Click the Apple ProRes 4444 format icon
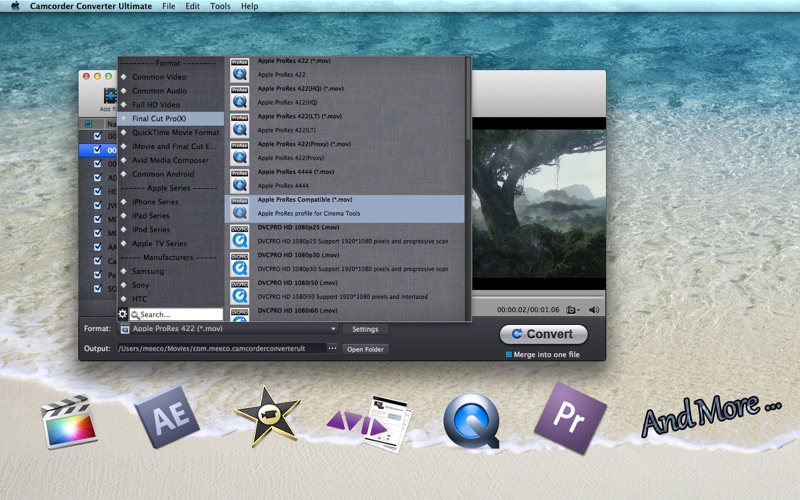The height and width of the screenshot is (500, 800). [x=239, y=181]
